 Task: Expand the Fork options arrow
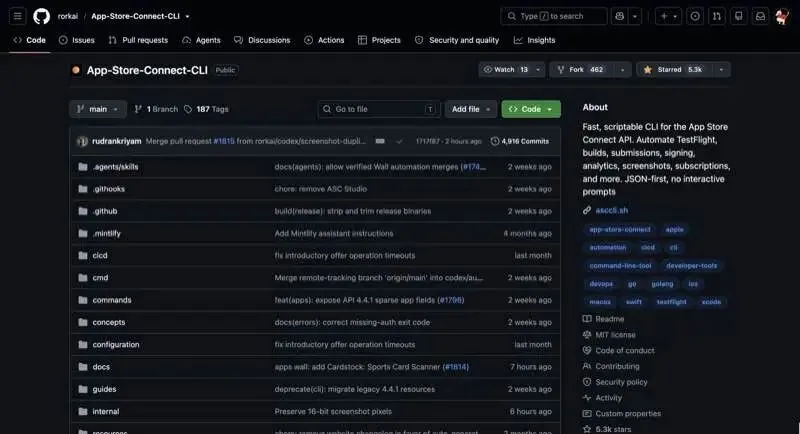[622, 69]
